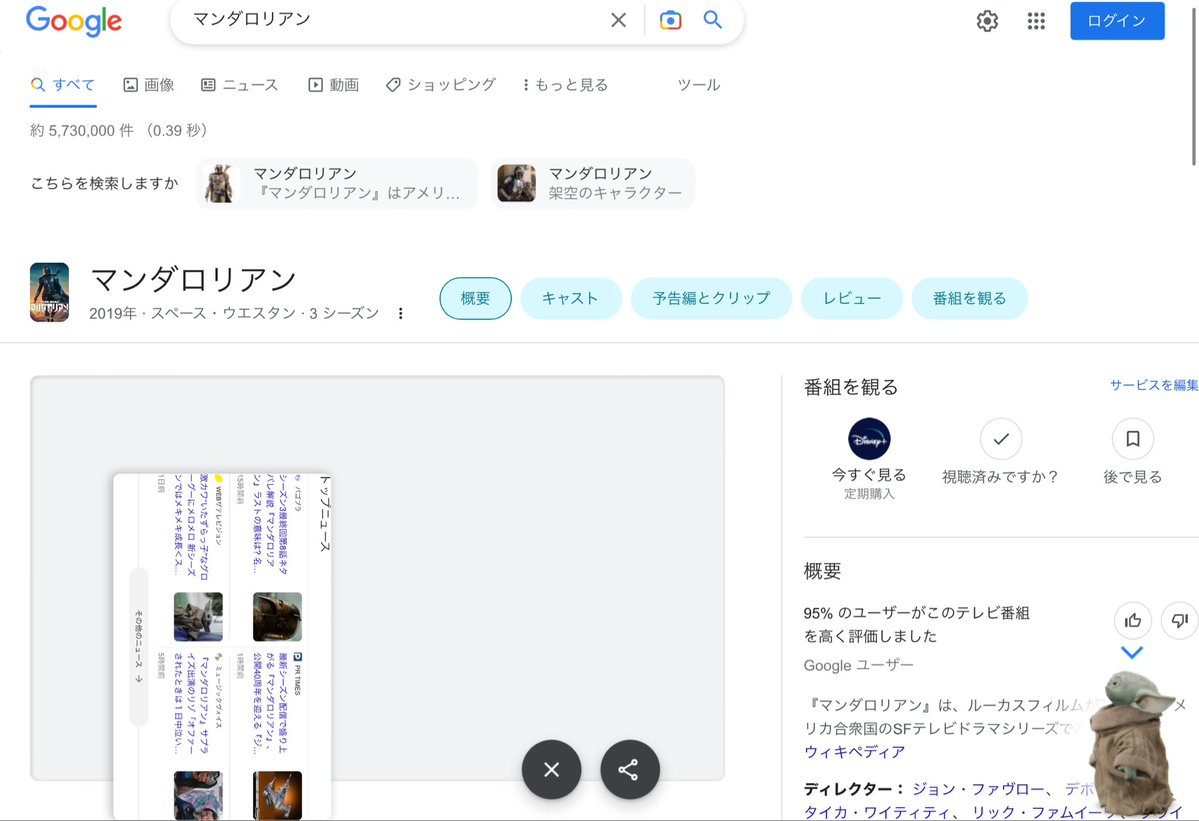Screen dimensions: 1199x821
Task: Choose suggestion 『マンダロリアン』はアメリ...
Action: tap(337, 183)
